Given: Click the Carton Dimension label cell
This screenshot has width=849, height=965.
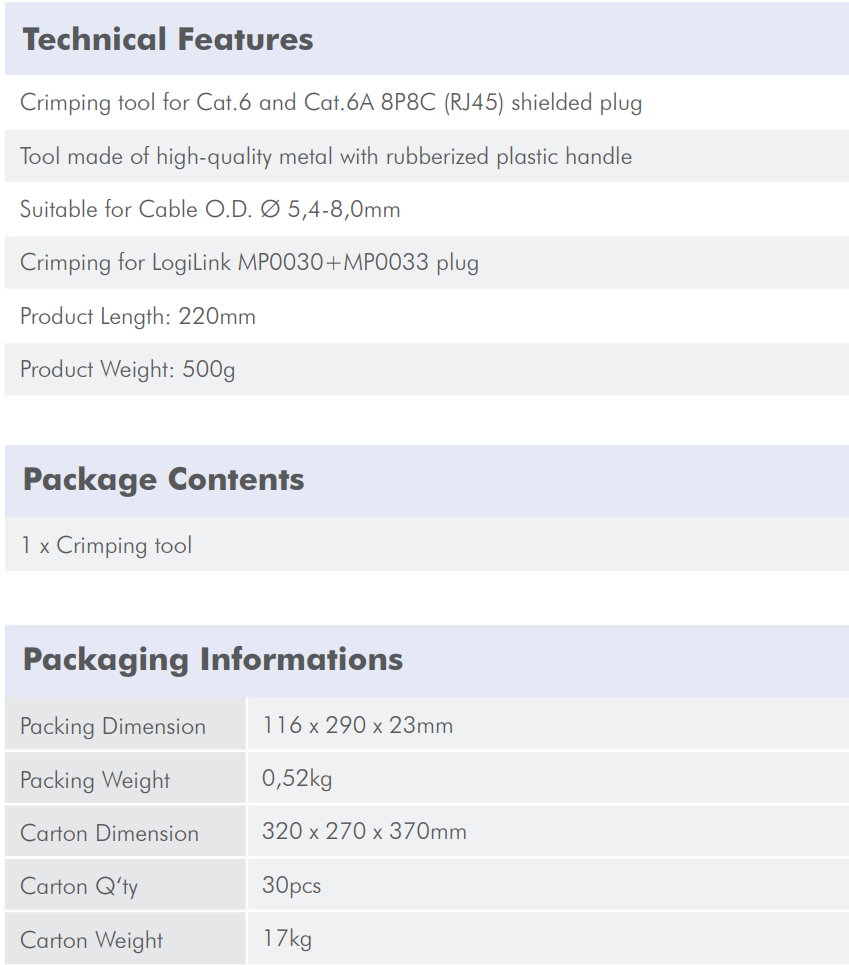Looking at the screenshot, I should click(x=126, y=831).
